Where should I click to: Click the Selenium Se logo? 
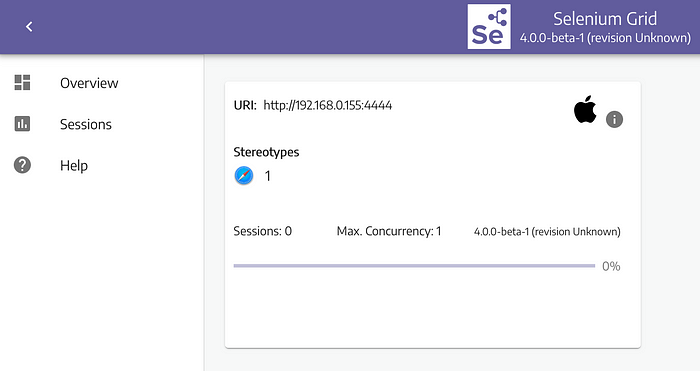(489, 27)
